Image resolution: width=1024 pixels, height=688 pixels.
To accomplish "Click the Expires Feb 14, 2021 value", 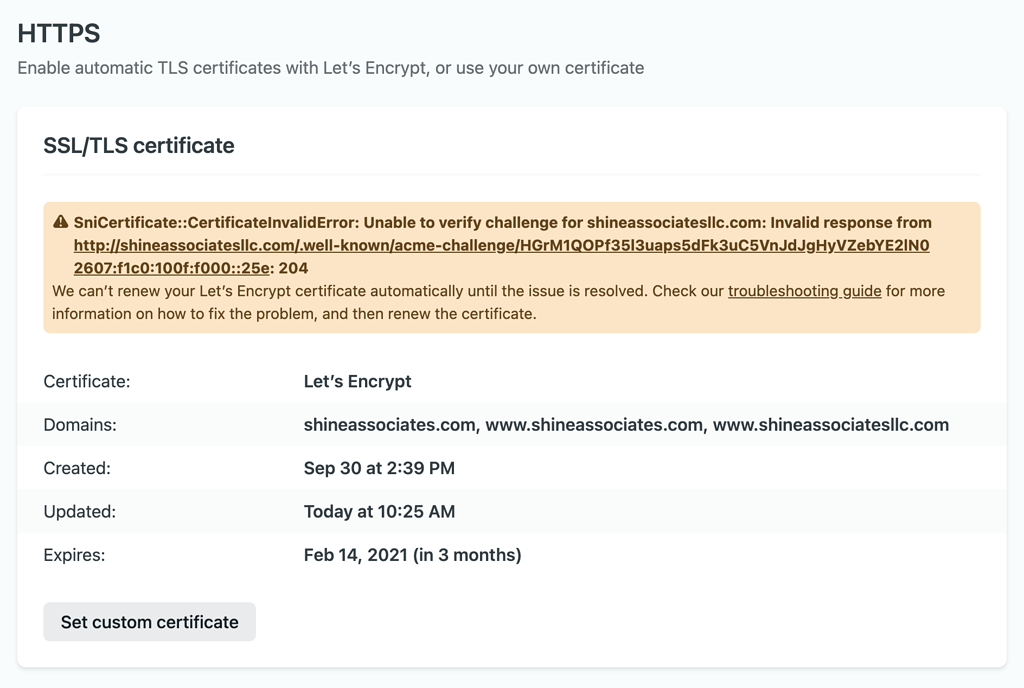I will pos(413,555).
